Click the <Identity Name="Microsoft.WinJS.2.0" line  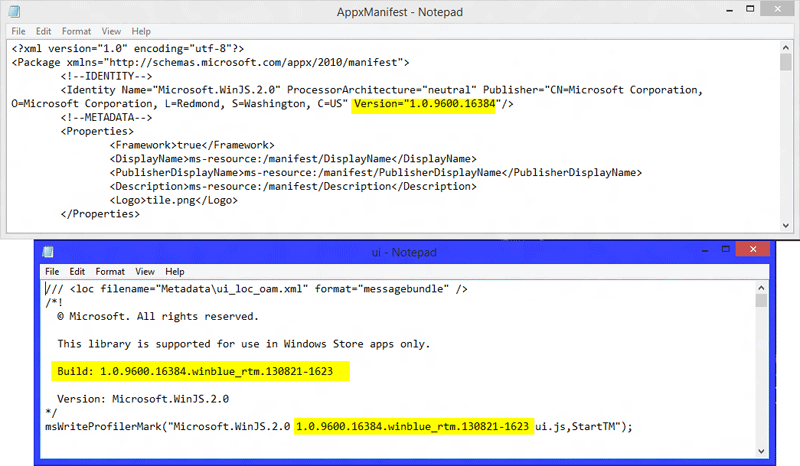coord(382,90)
